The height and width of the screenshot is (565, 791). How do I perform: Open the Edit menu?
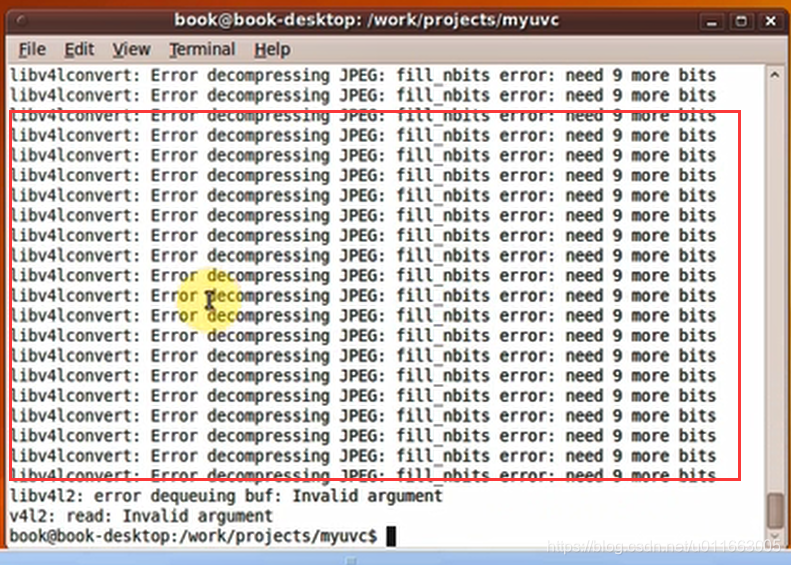(79, 49)
